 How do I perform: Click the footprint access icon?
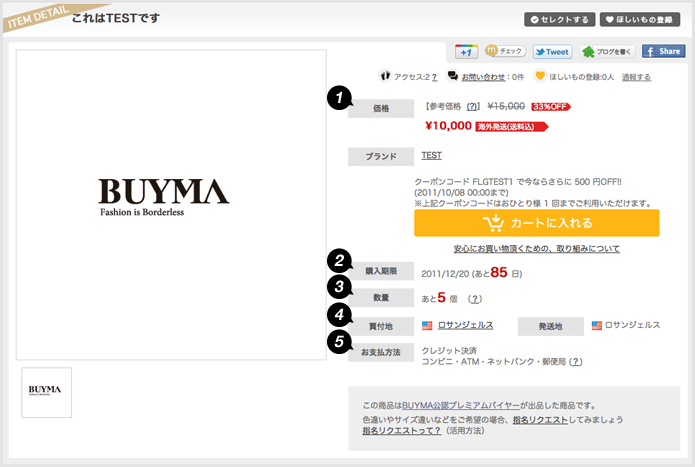point(385,76)
